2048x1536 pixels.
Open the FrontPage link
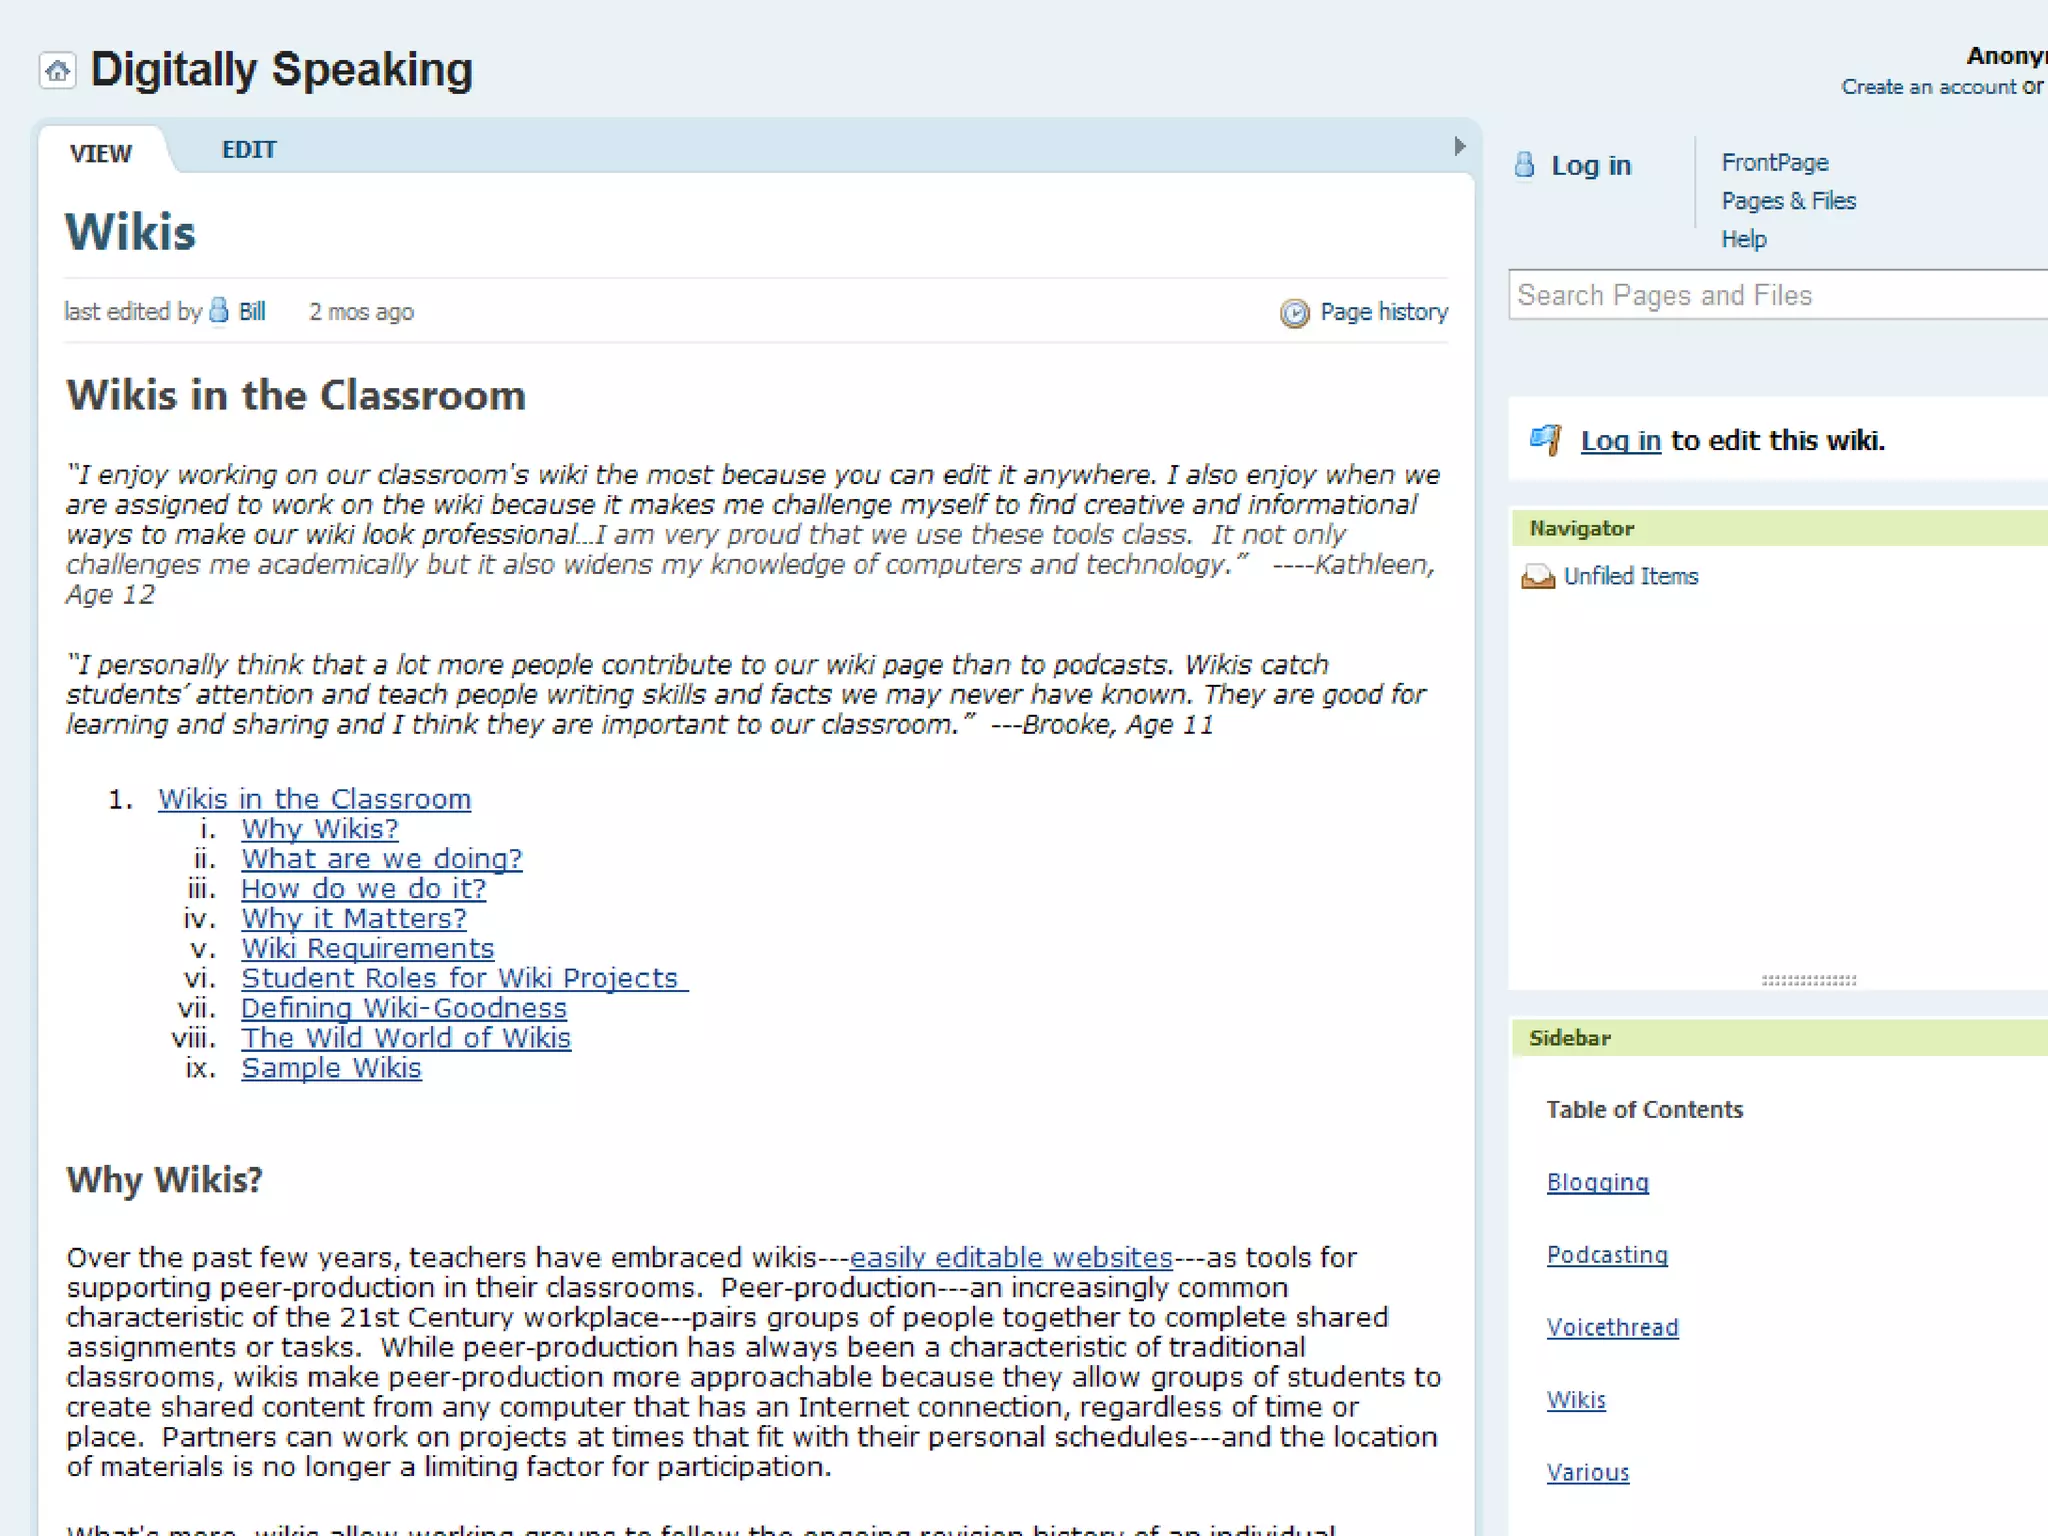tap(1774, 163)
